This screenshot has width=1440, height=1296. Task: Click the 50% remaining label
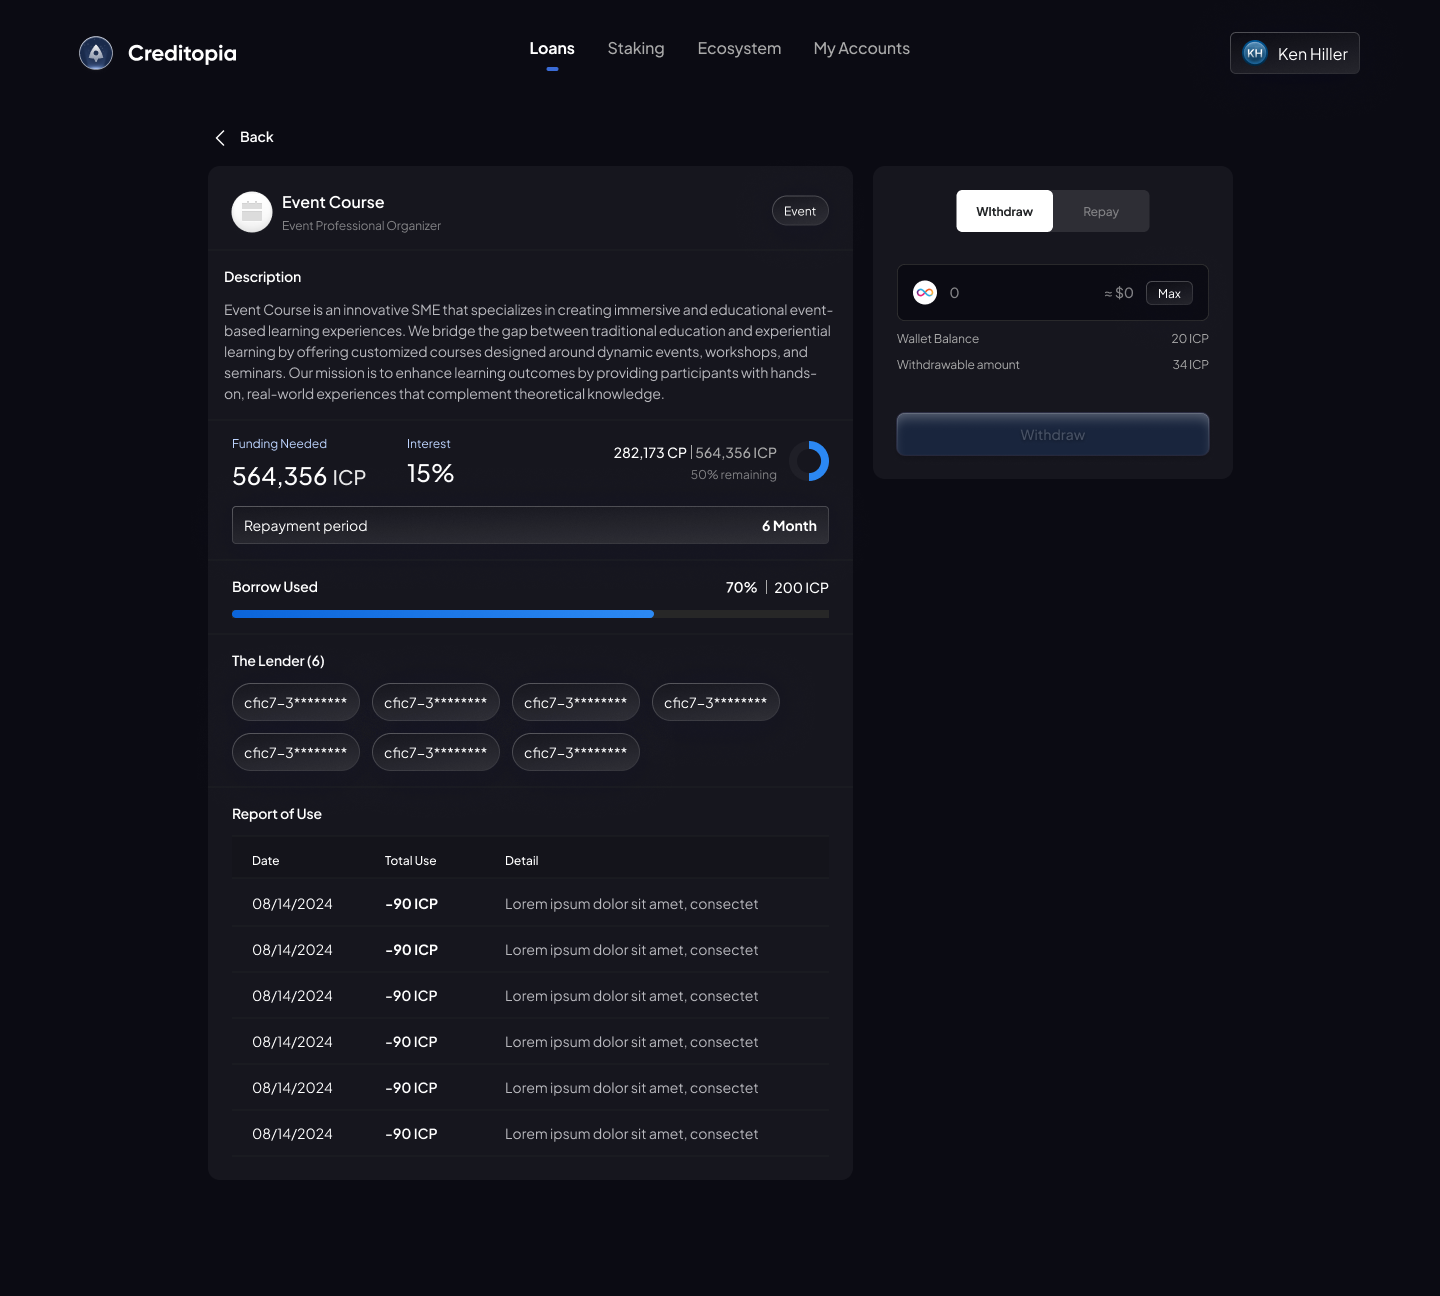point(733,475)
